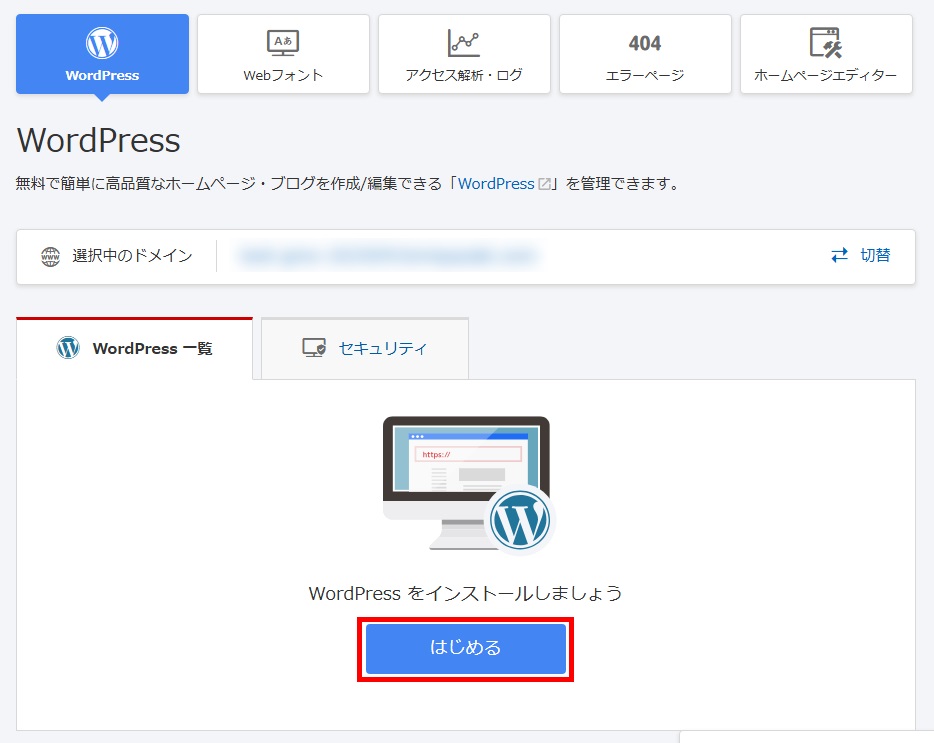Open the WordPress category card

[102, 54]
